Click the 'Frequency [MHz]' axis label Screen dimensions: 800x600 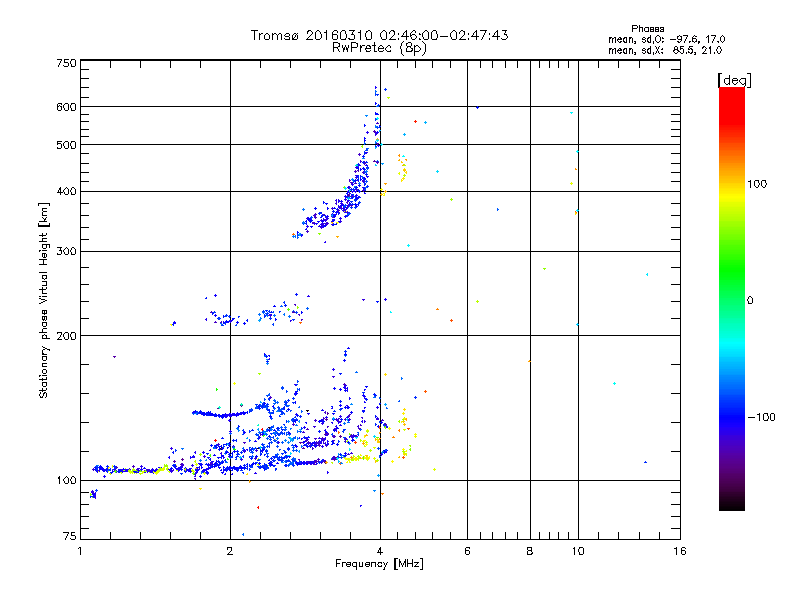(379, 564)
